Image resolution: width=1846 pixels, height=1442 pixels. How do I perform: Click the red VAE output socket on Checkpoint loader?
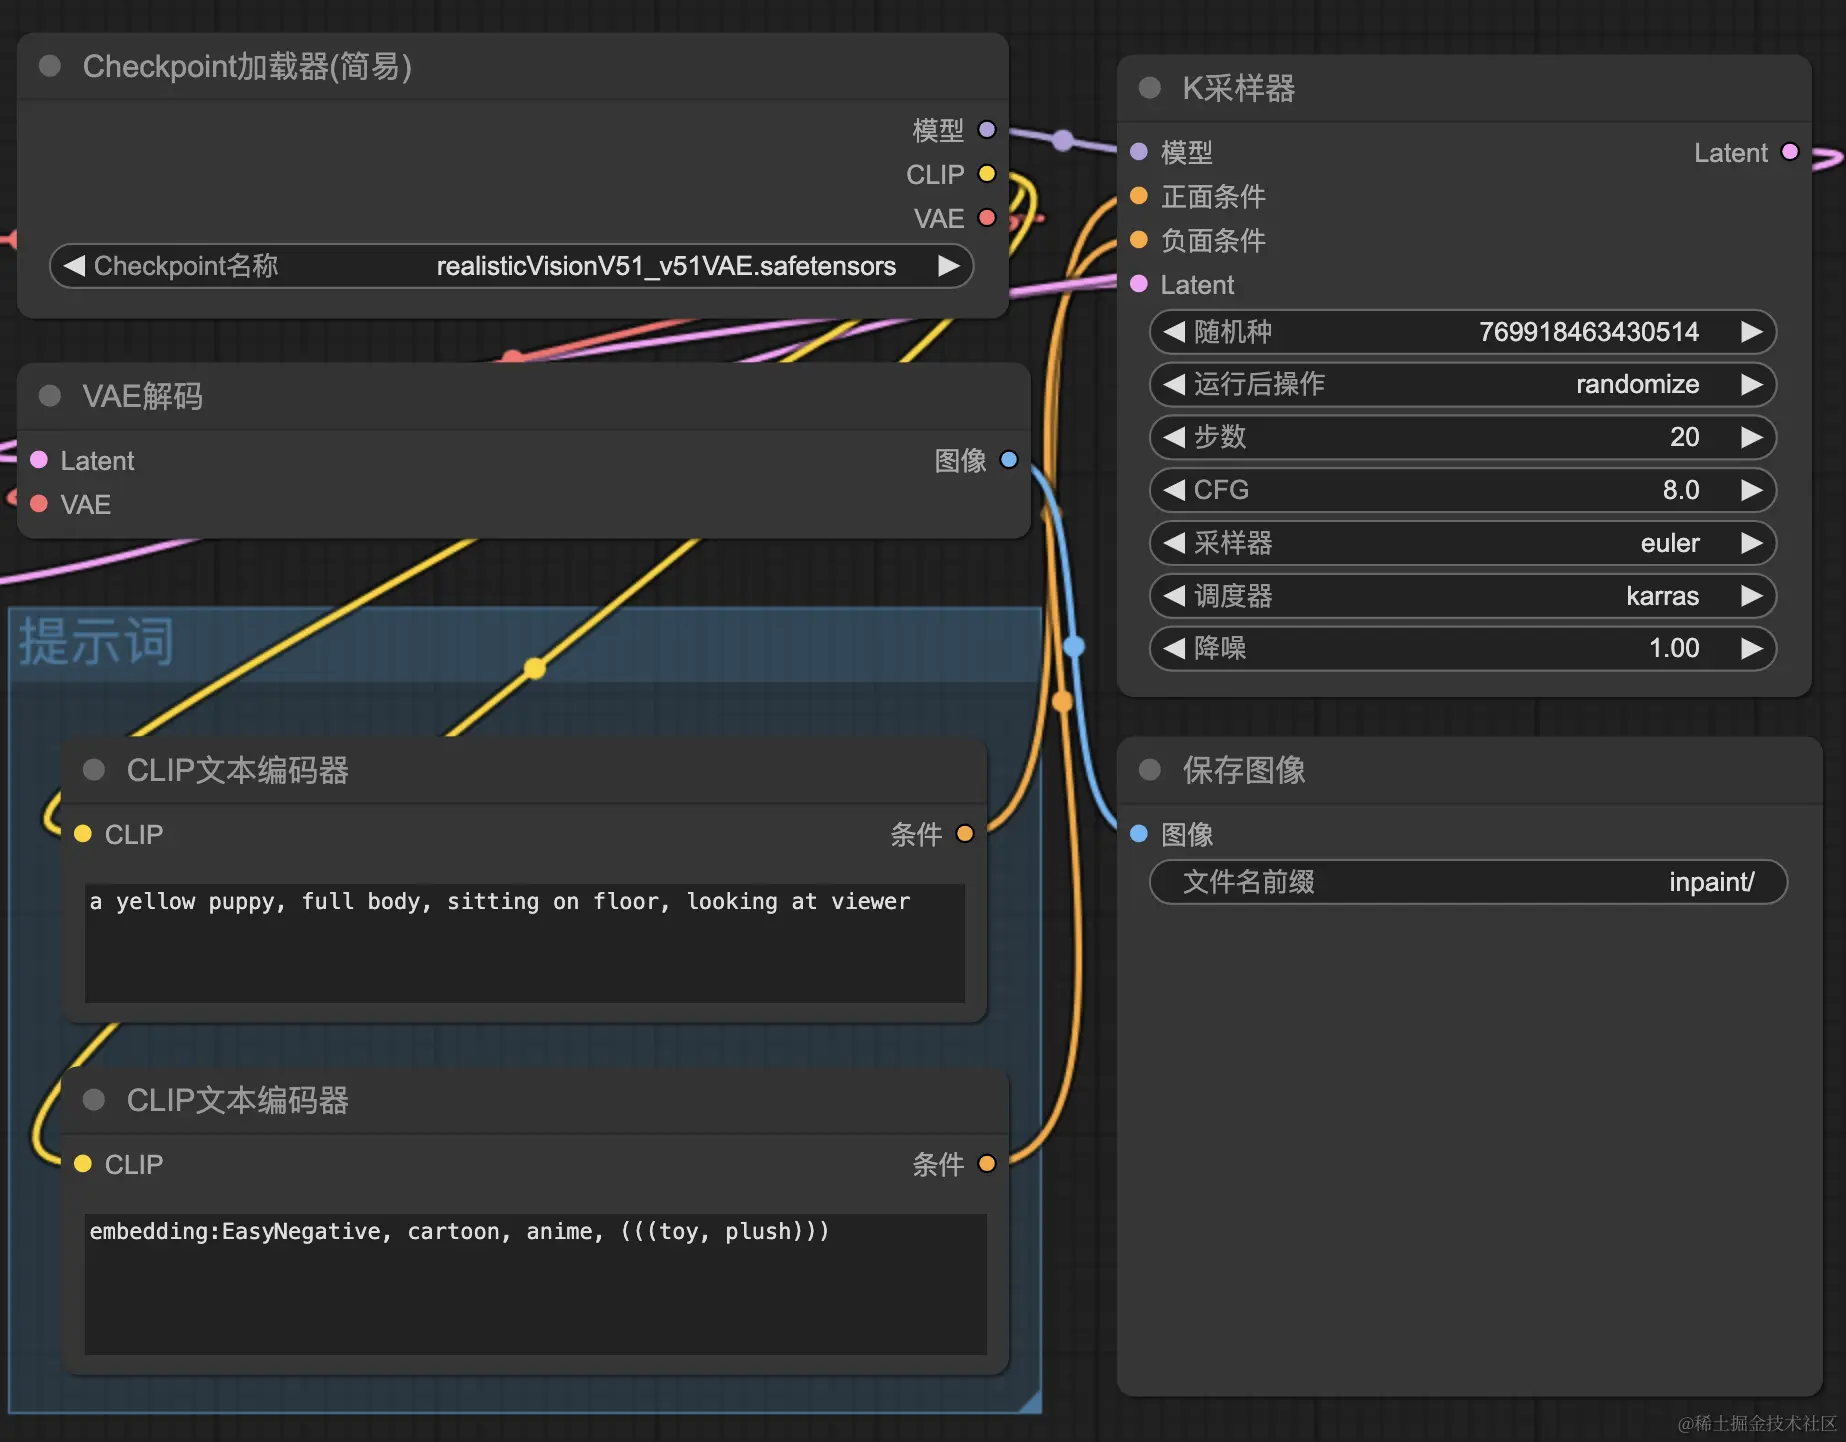pos(987,217)
